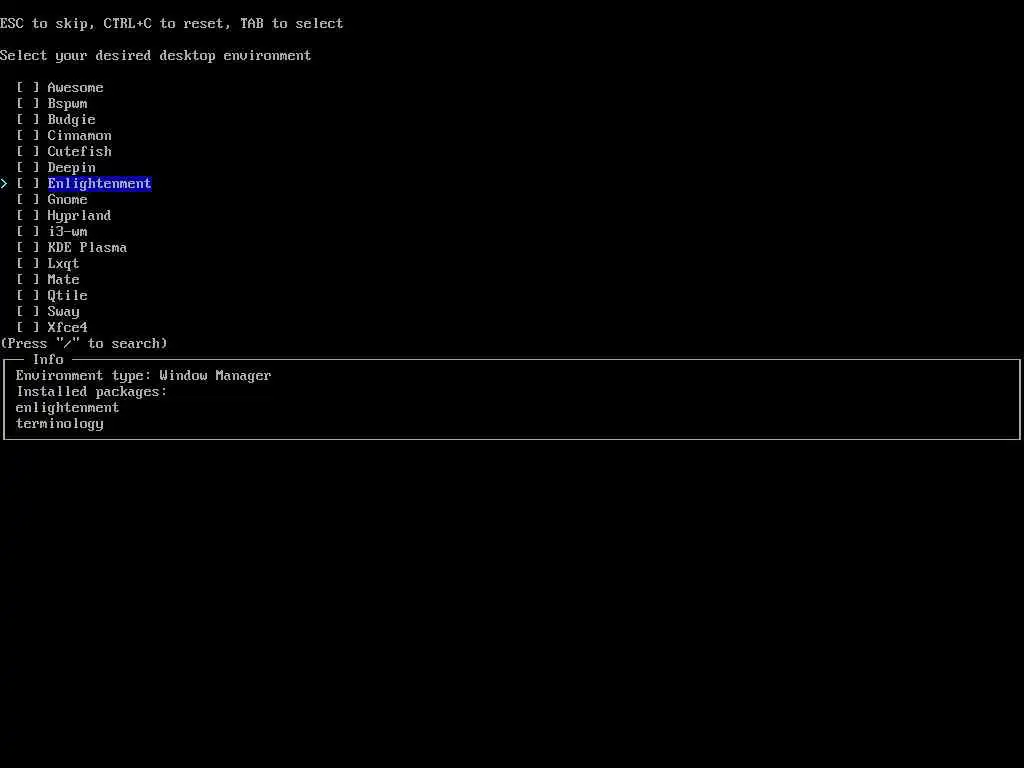Tick the checkbox next to Sway
The width and height of the screenshot is (1024, 768).
coord(28,312)
